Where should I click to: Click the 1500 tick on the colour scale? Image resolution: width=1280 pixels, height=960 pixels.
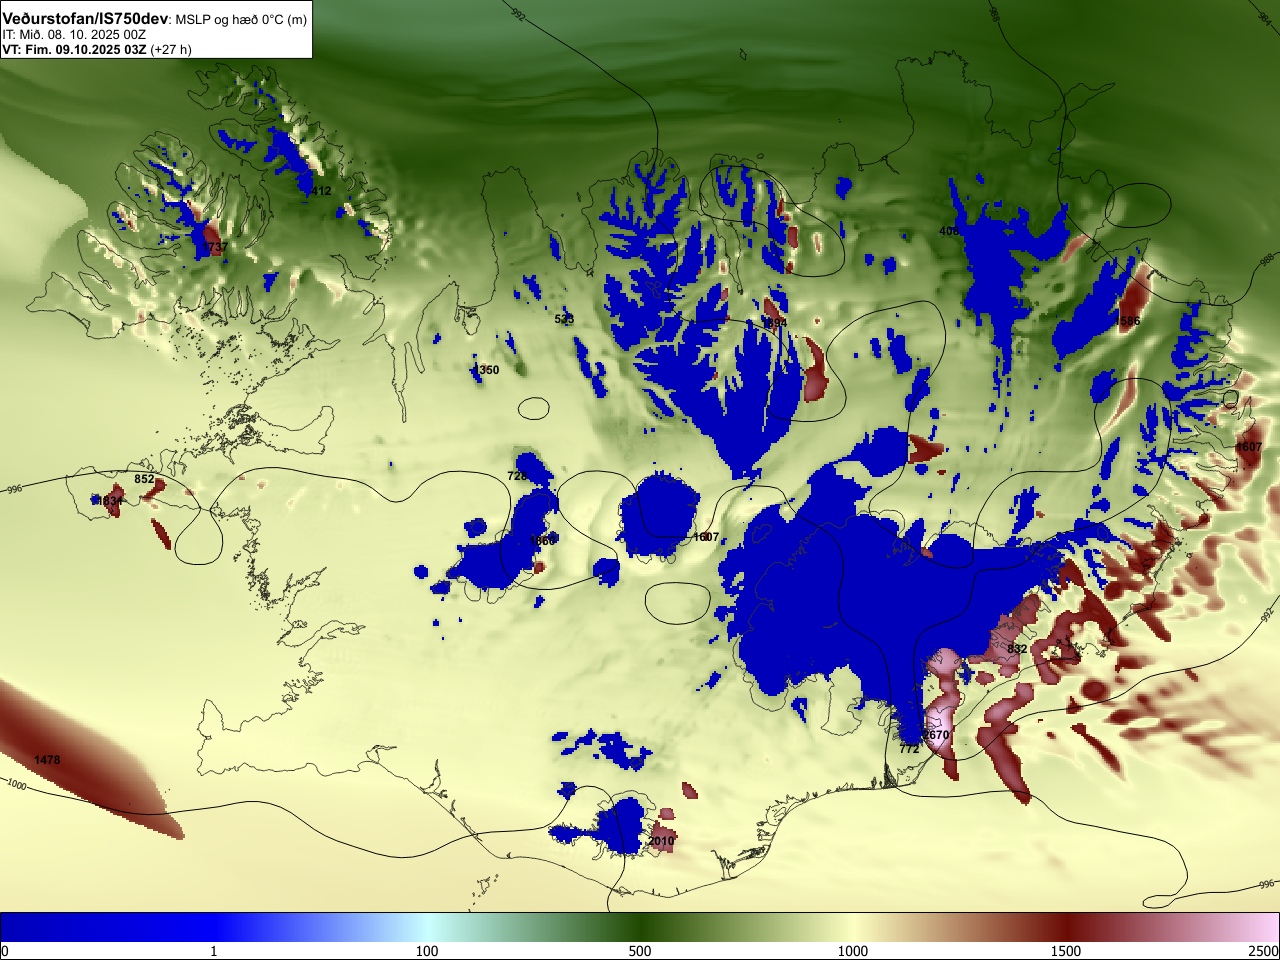click(x=1066, y=951)
